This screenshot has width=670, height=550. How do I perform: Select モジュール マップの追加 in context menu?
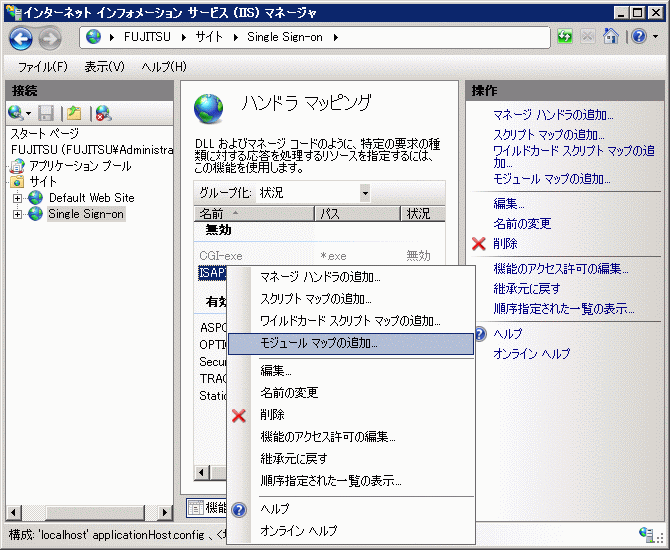click(351, 344)
